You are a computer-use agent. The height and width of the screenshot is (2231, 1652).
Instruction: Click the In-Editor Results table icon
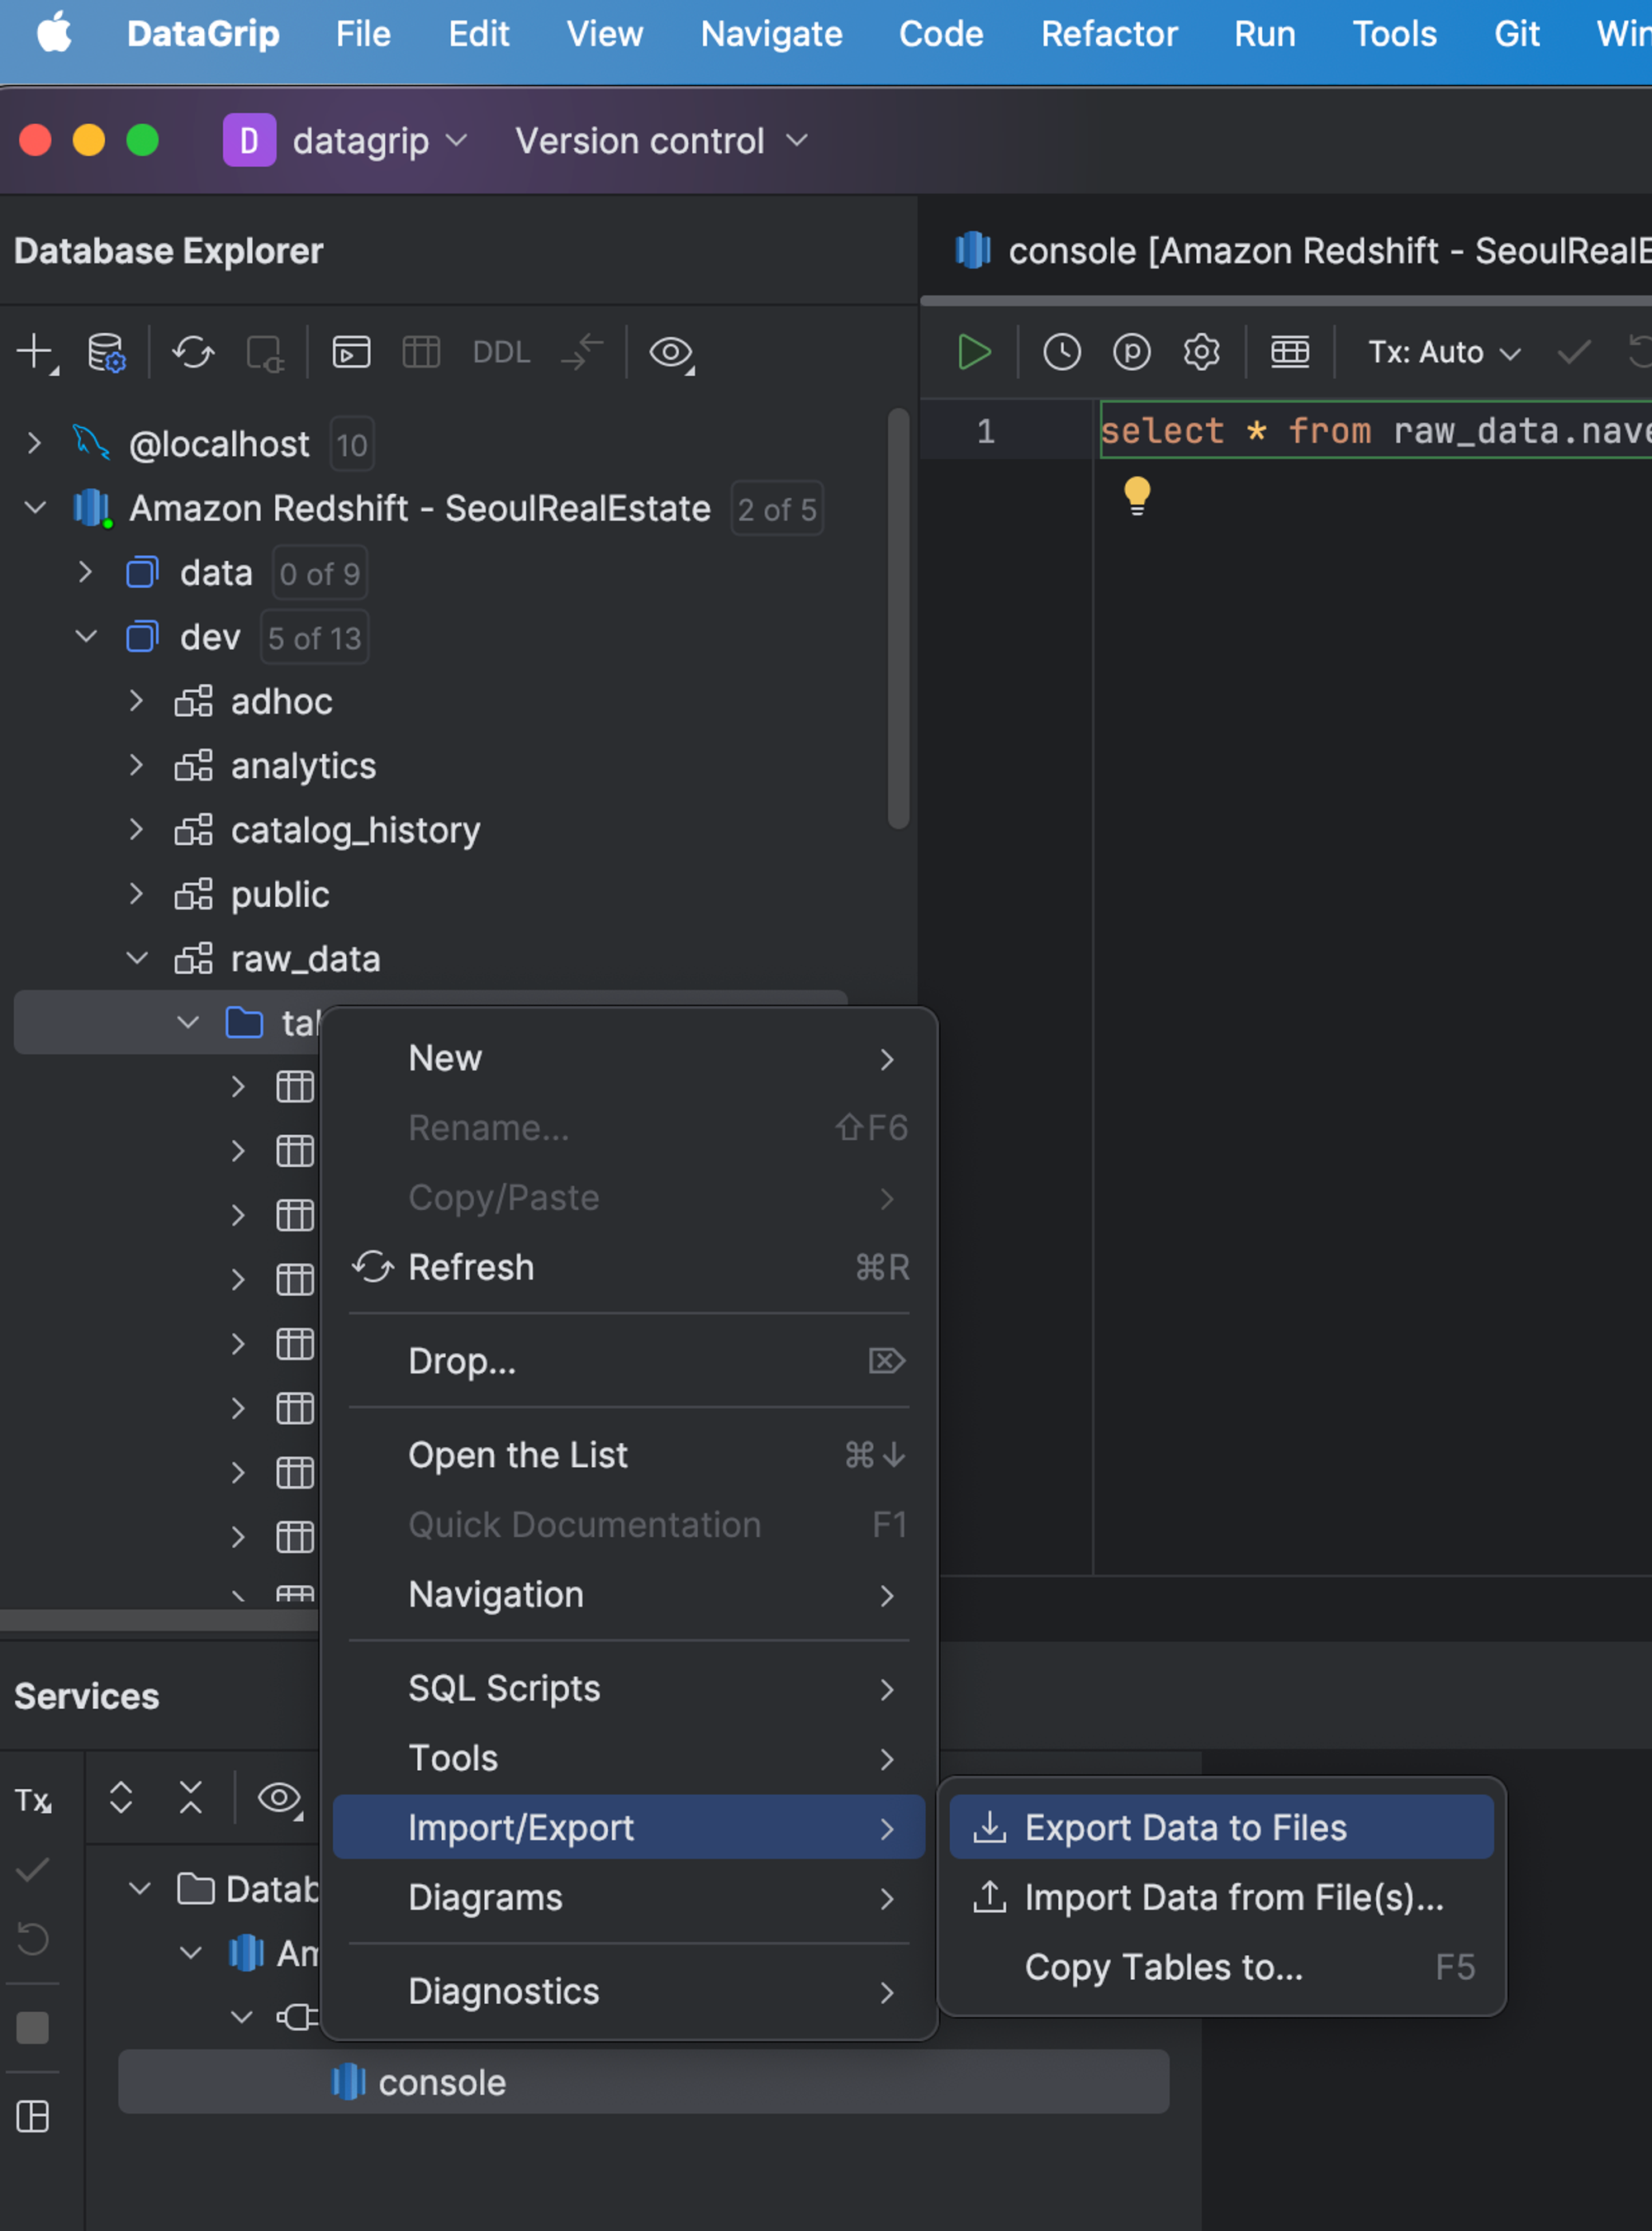1289,352
